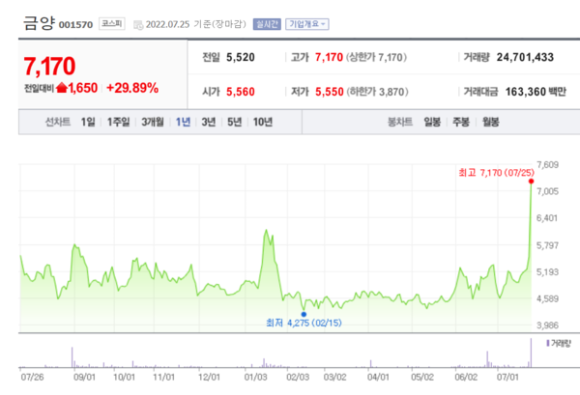Click the 코스피 market label
580x395 pixels.
(x=112, y=24)
